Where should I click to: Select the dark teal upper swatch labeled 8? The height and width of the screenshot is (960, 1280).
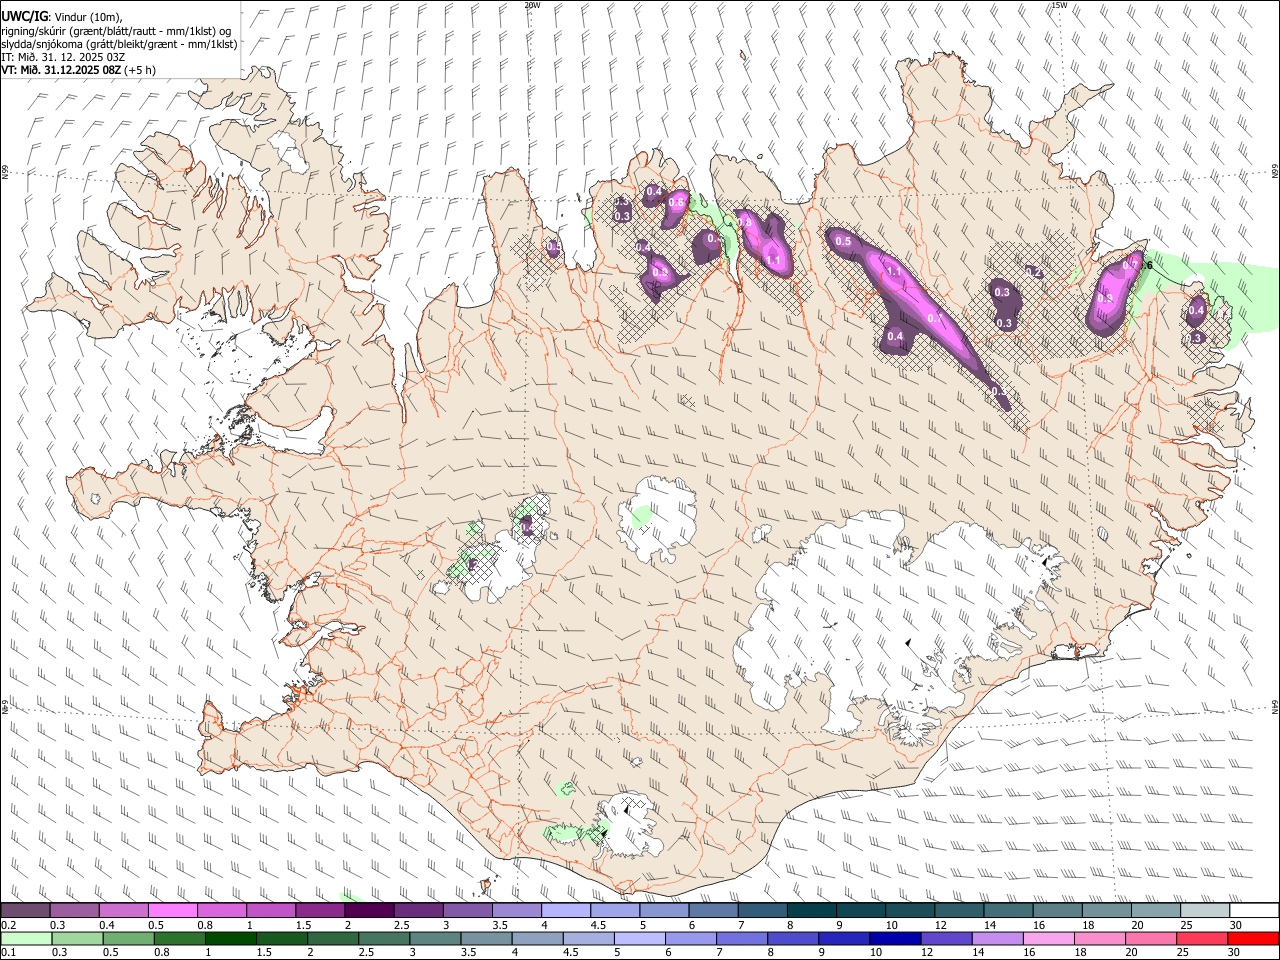click(x=811, y=911)
